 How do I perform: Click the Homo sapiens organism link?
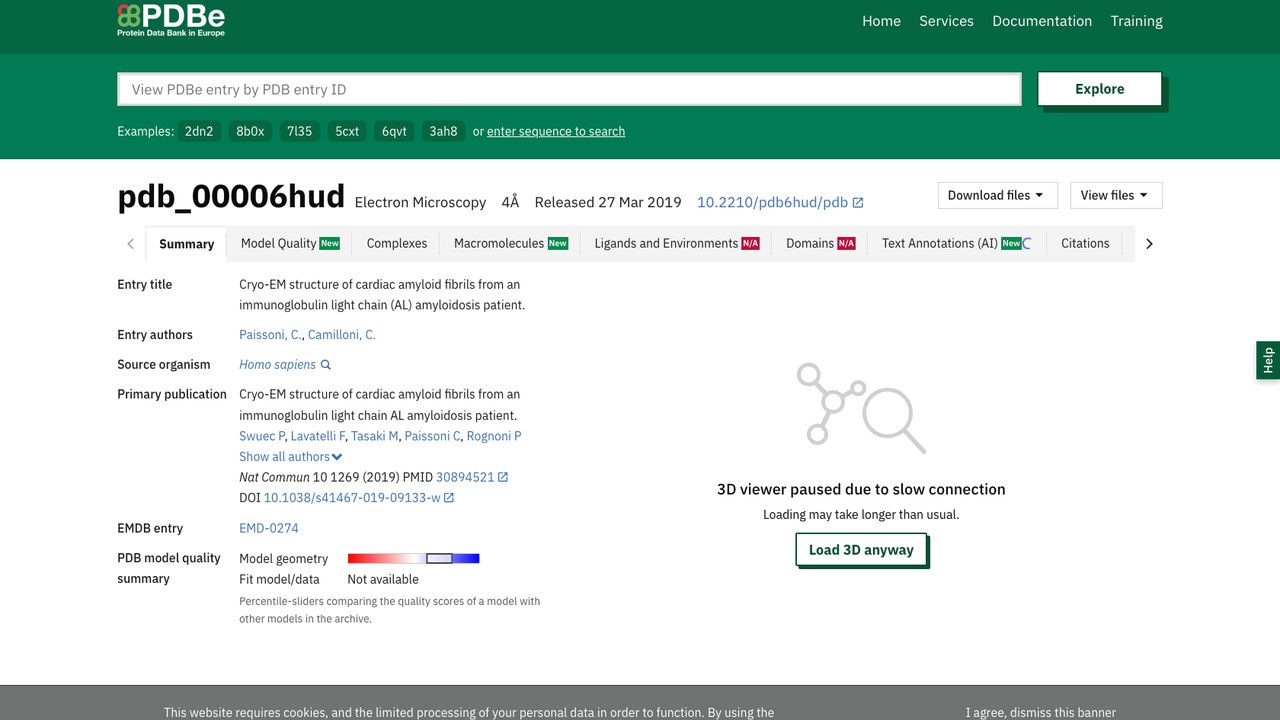(x=277, y=365)
